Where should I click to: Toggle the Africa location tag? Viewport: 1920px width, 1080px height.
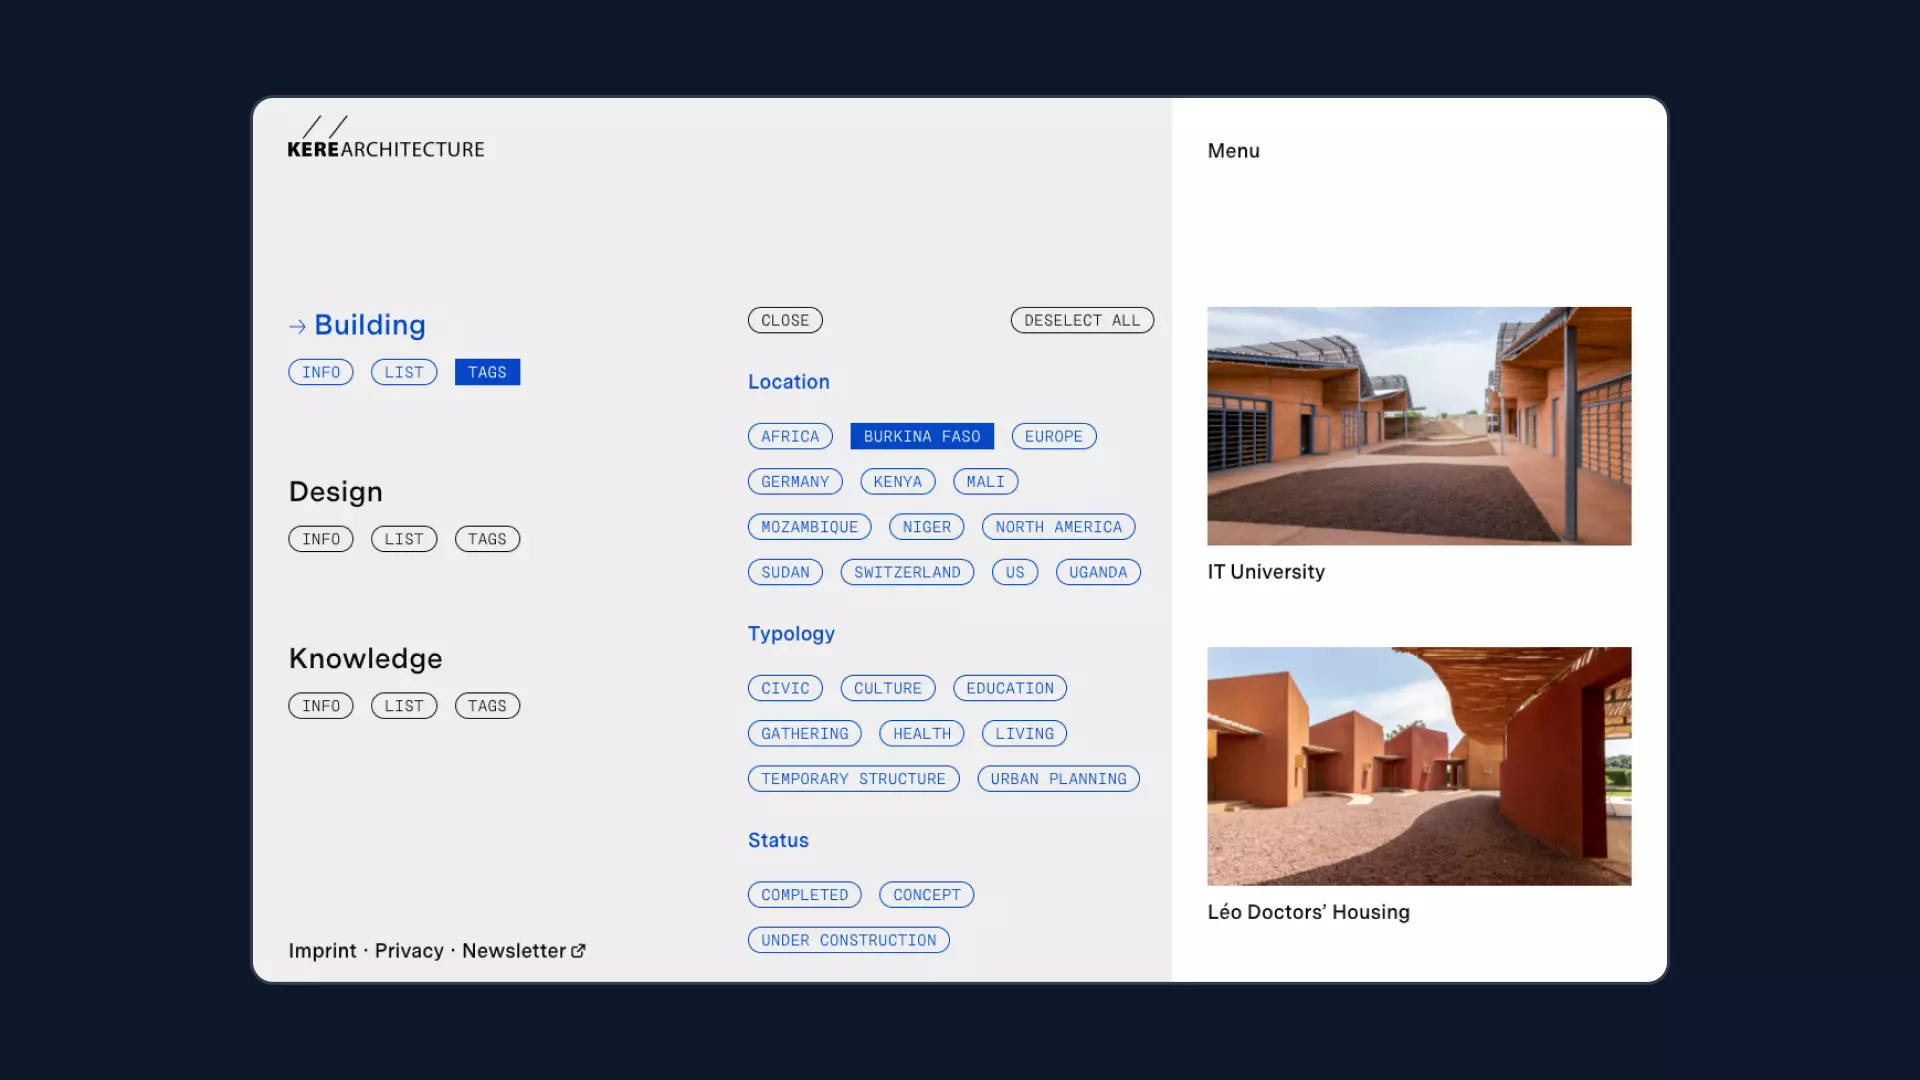(x=789, y=436)
